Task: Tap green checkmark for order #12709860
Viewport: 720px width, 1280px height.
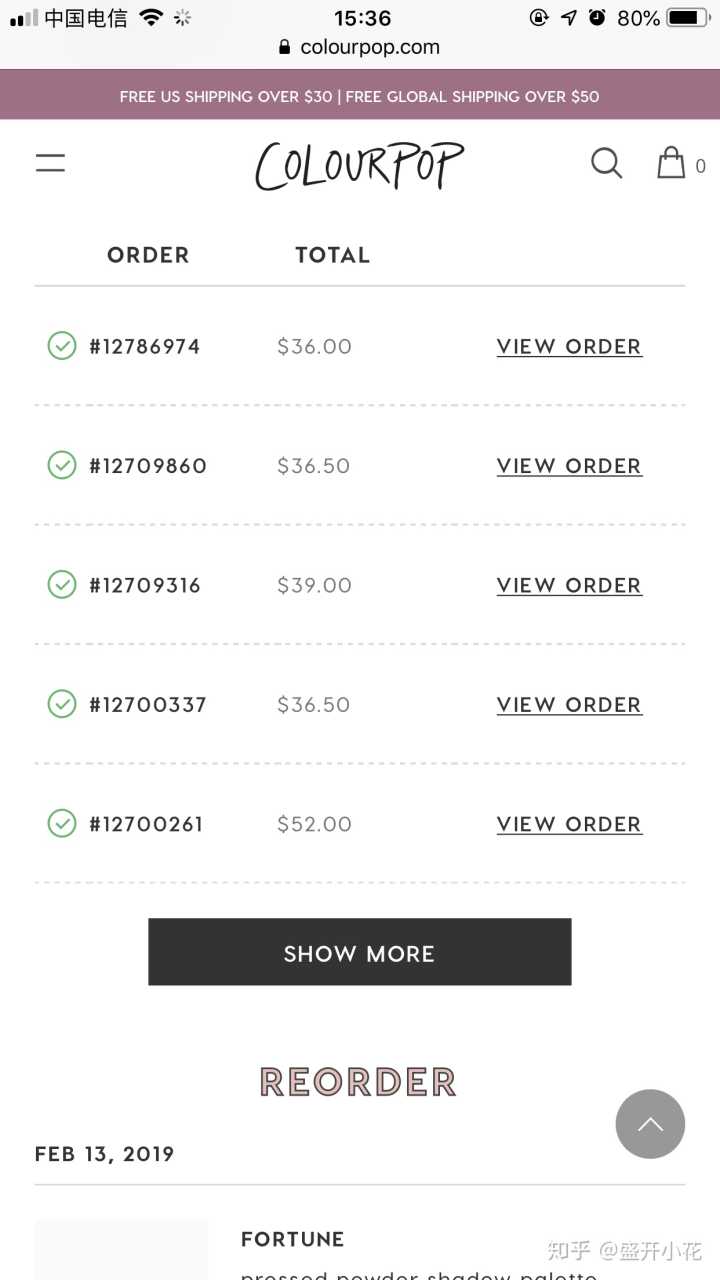Action: click(62, 465)
